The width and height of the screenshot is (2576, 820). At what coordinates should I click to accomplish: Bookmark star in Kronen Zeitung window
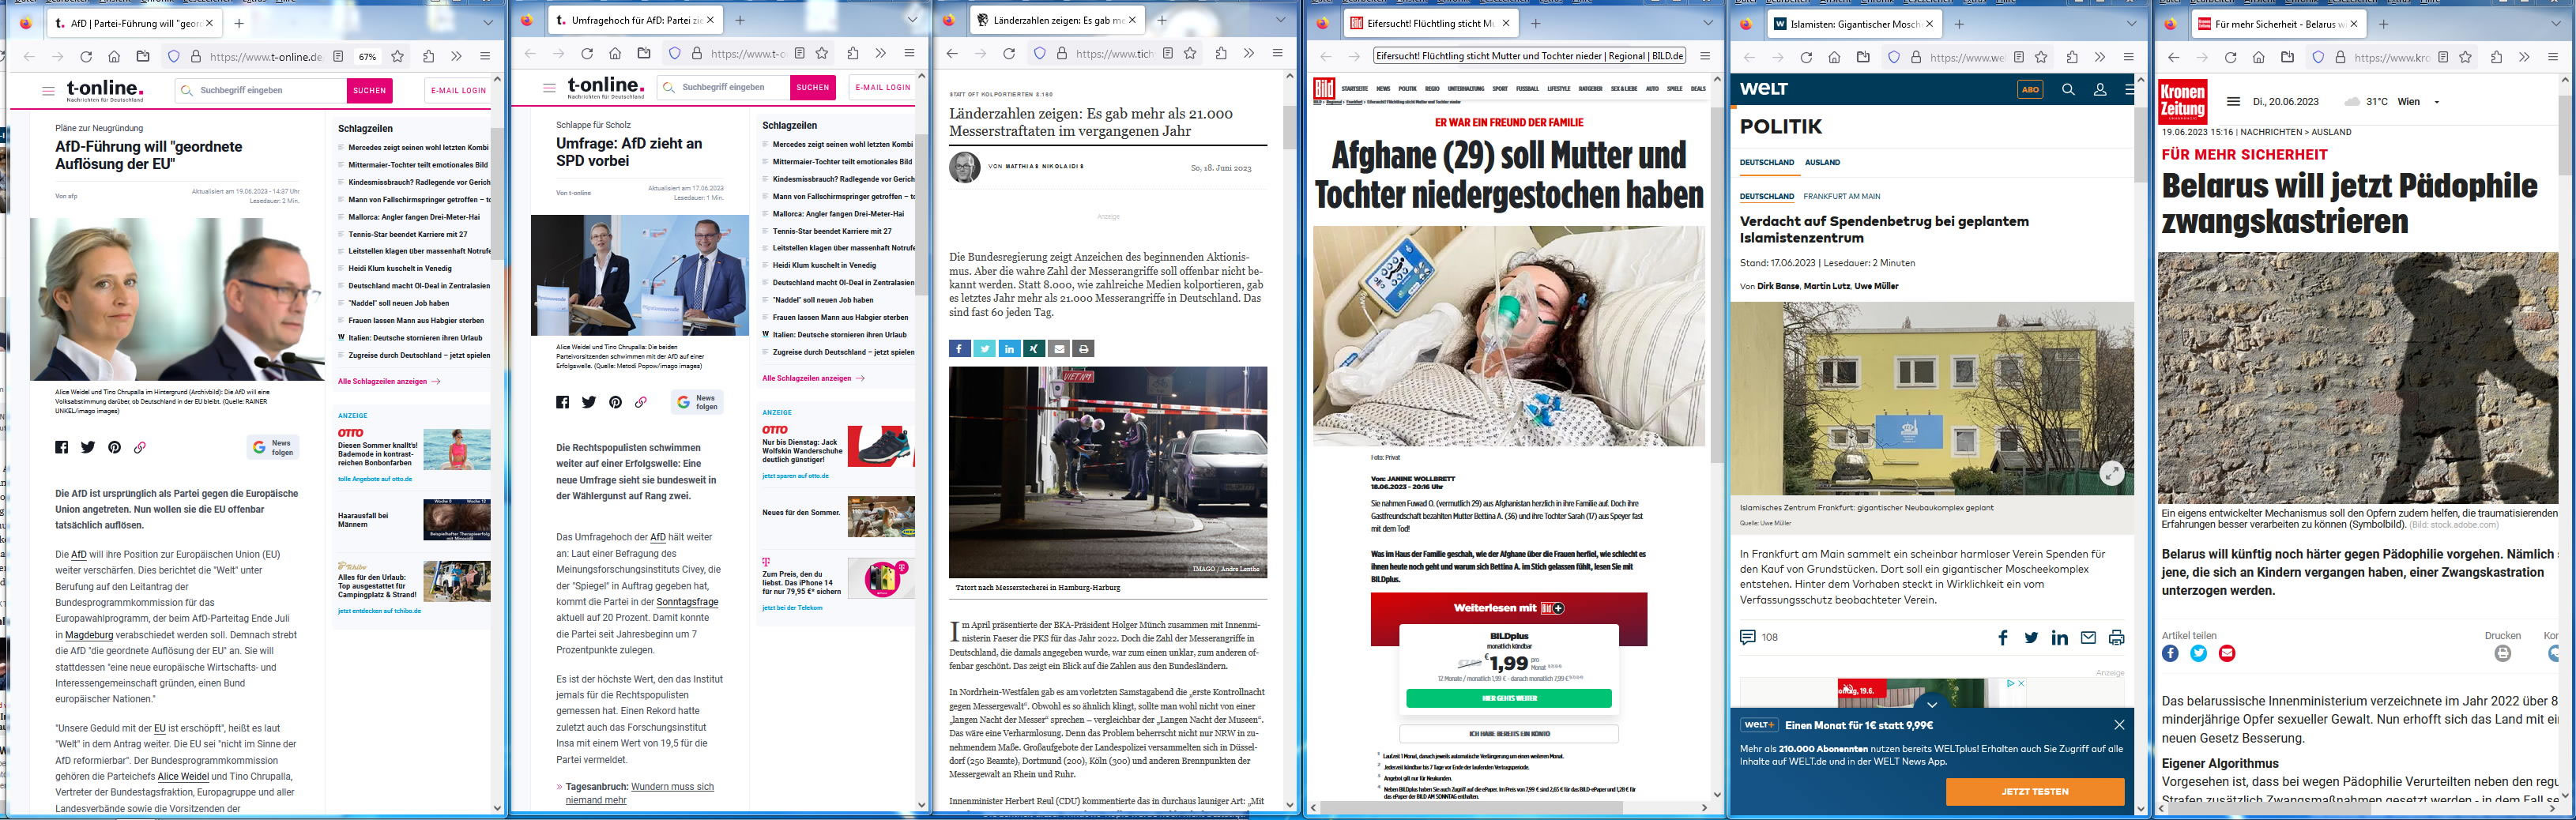pyautogui.click(x=2466, y=57)
